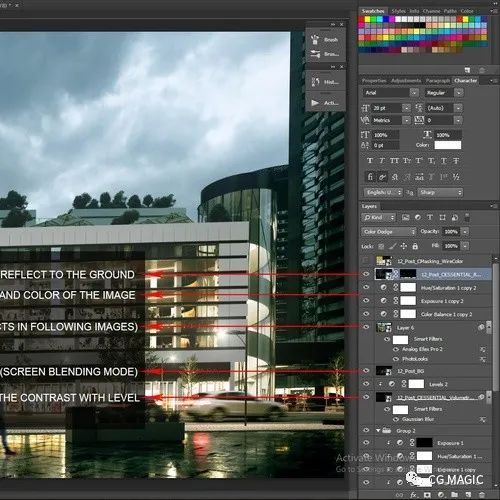Click the white text Color swatch
500x500 pixels.
[448, 145]
